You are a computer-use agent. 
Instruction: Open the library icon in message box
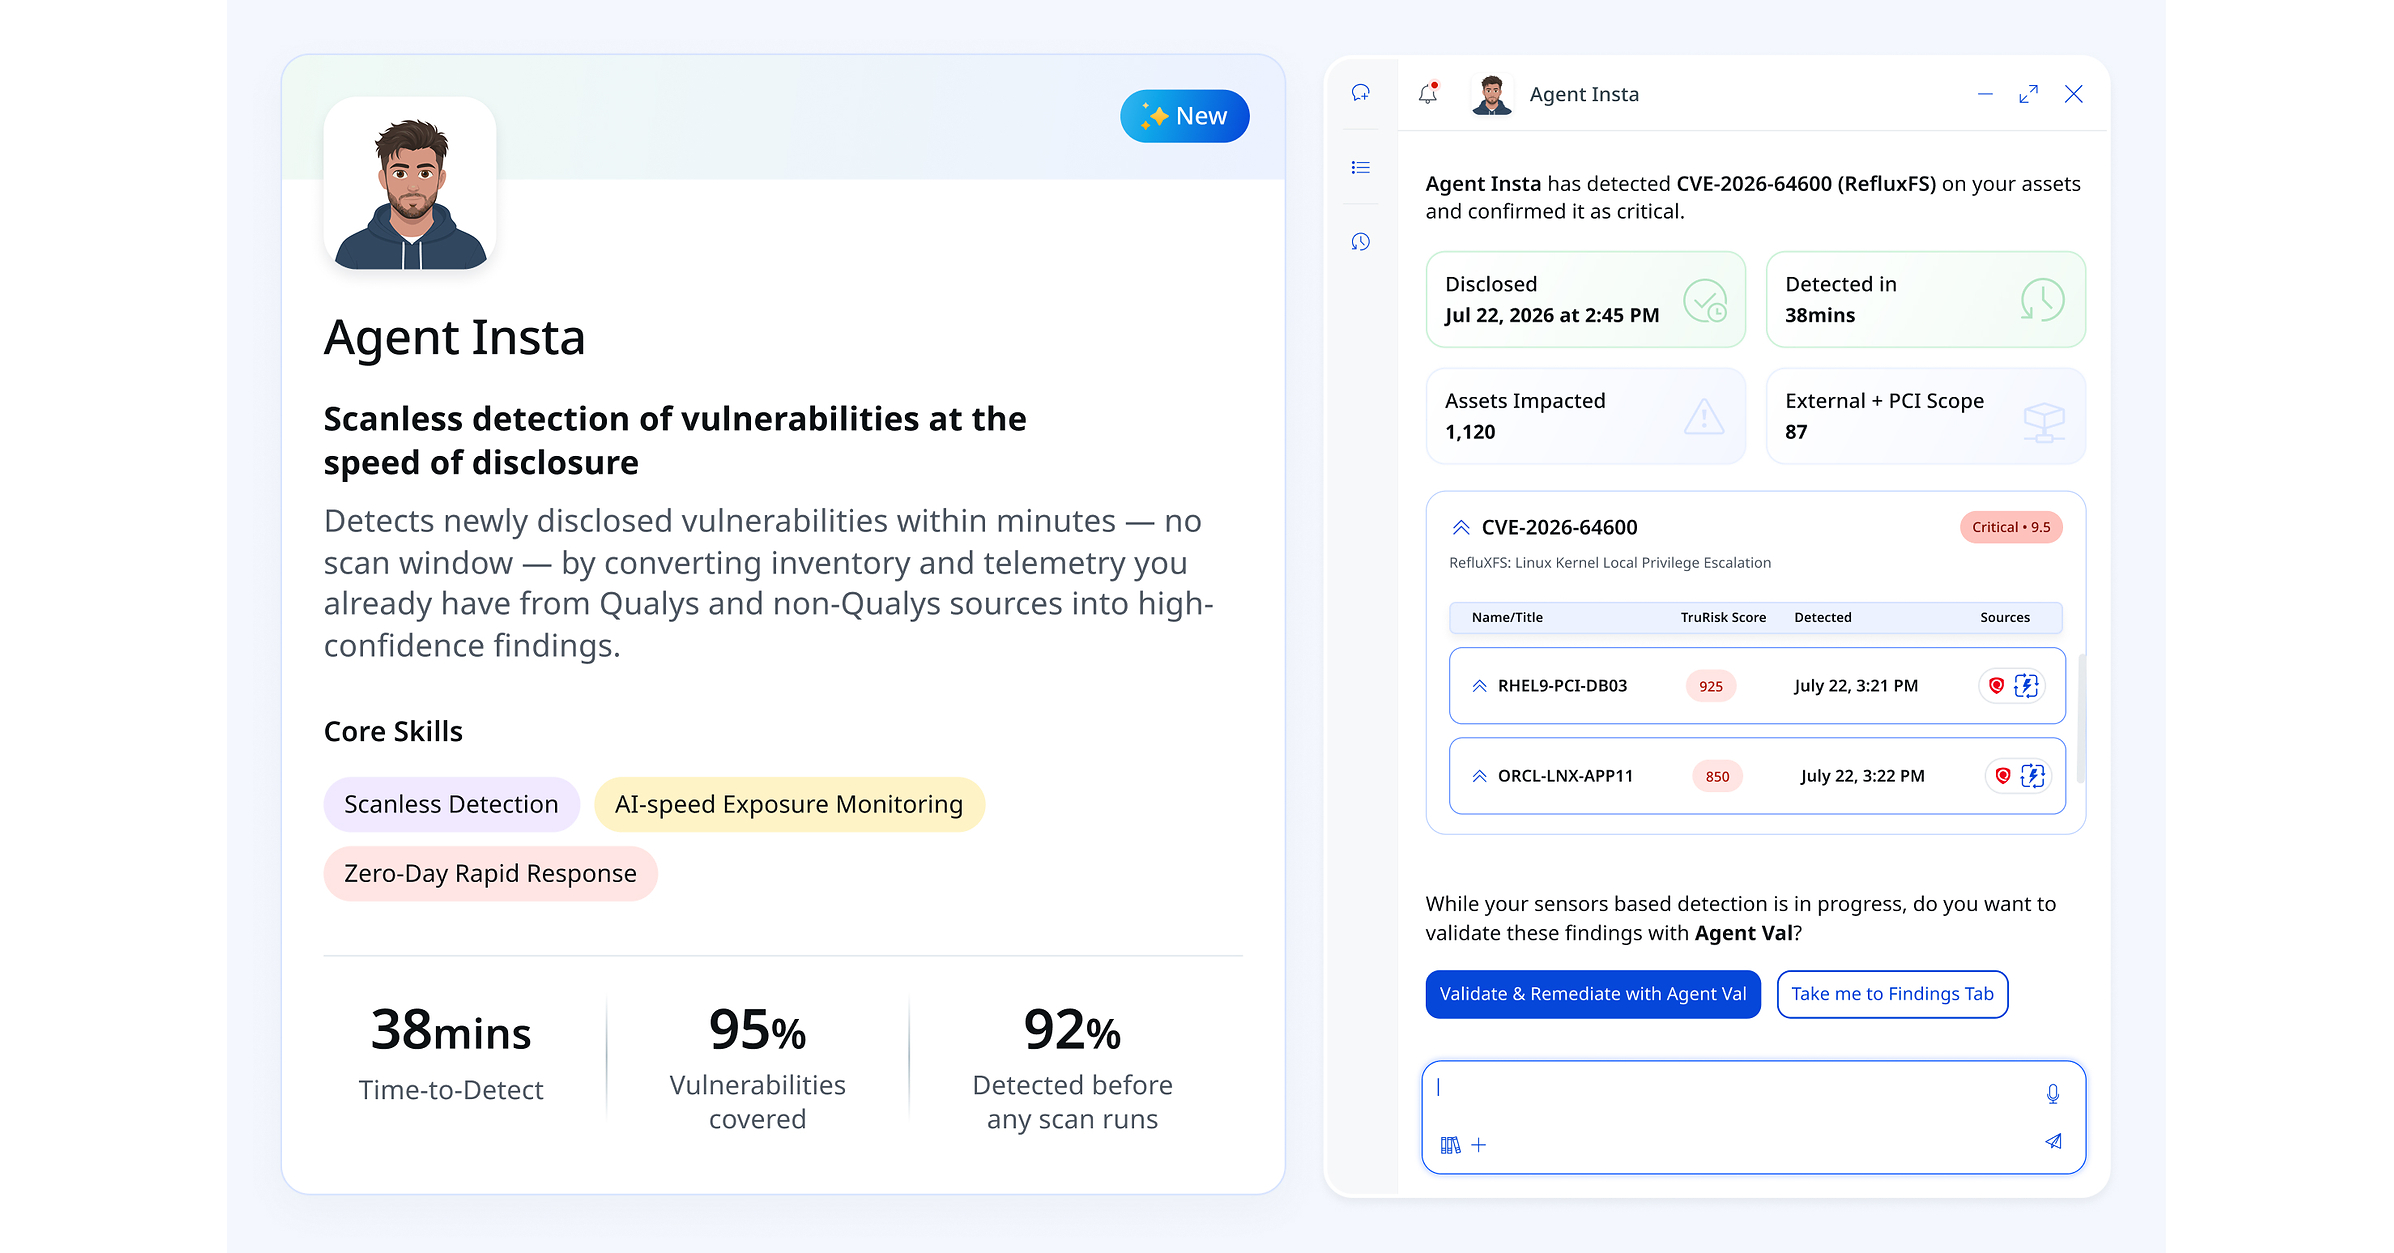[x=1450, y=1145]
